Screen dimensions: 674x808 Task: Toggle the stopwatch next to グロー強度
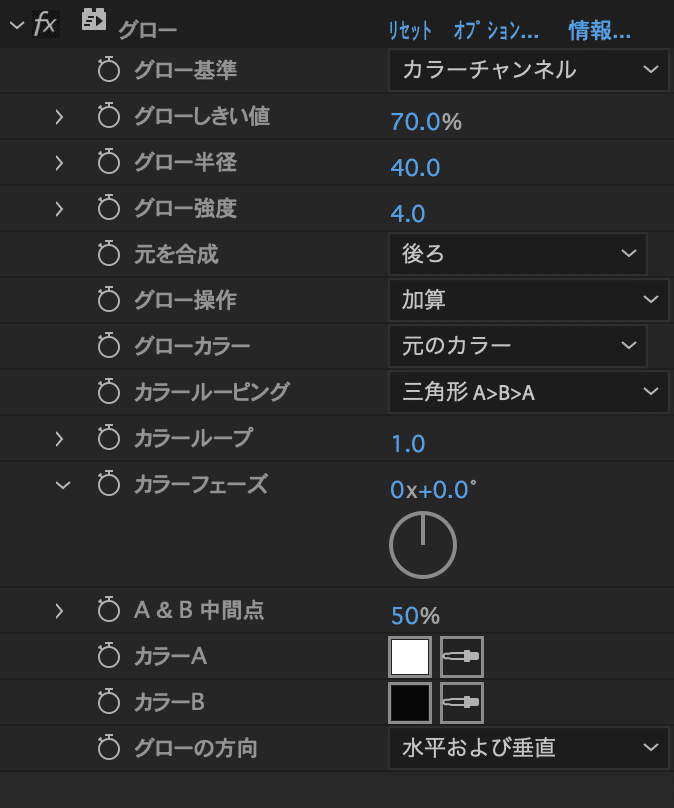pos(108,209)
